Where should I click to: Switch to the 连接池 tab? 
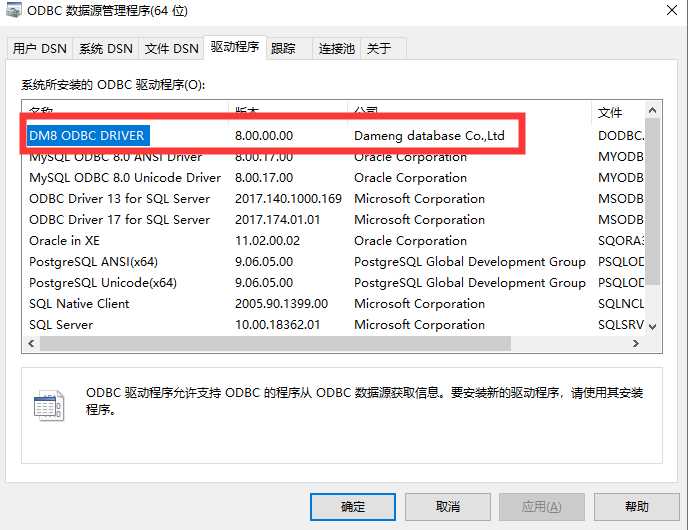click(337, 48)
